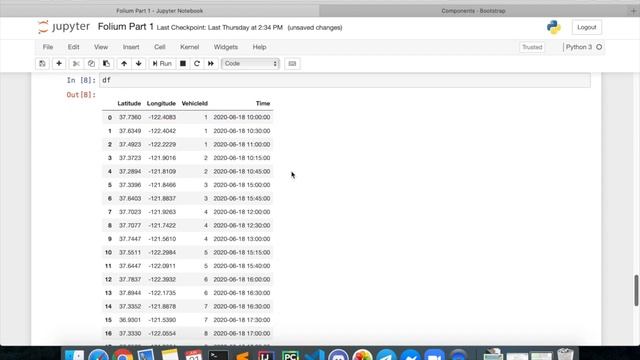Image resolution: width=640 pixels, height=360 pixels.
Task: Click the Python 3 kernel status circle
Action: pos(599,47)
